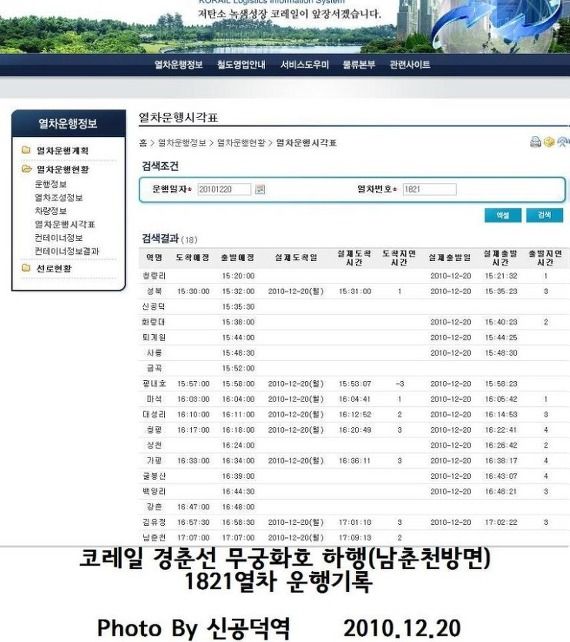The image size is (570, 642).
Task: Select the 대성리 station name cell
Action: [154, 414]
